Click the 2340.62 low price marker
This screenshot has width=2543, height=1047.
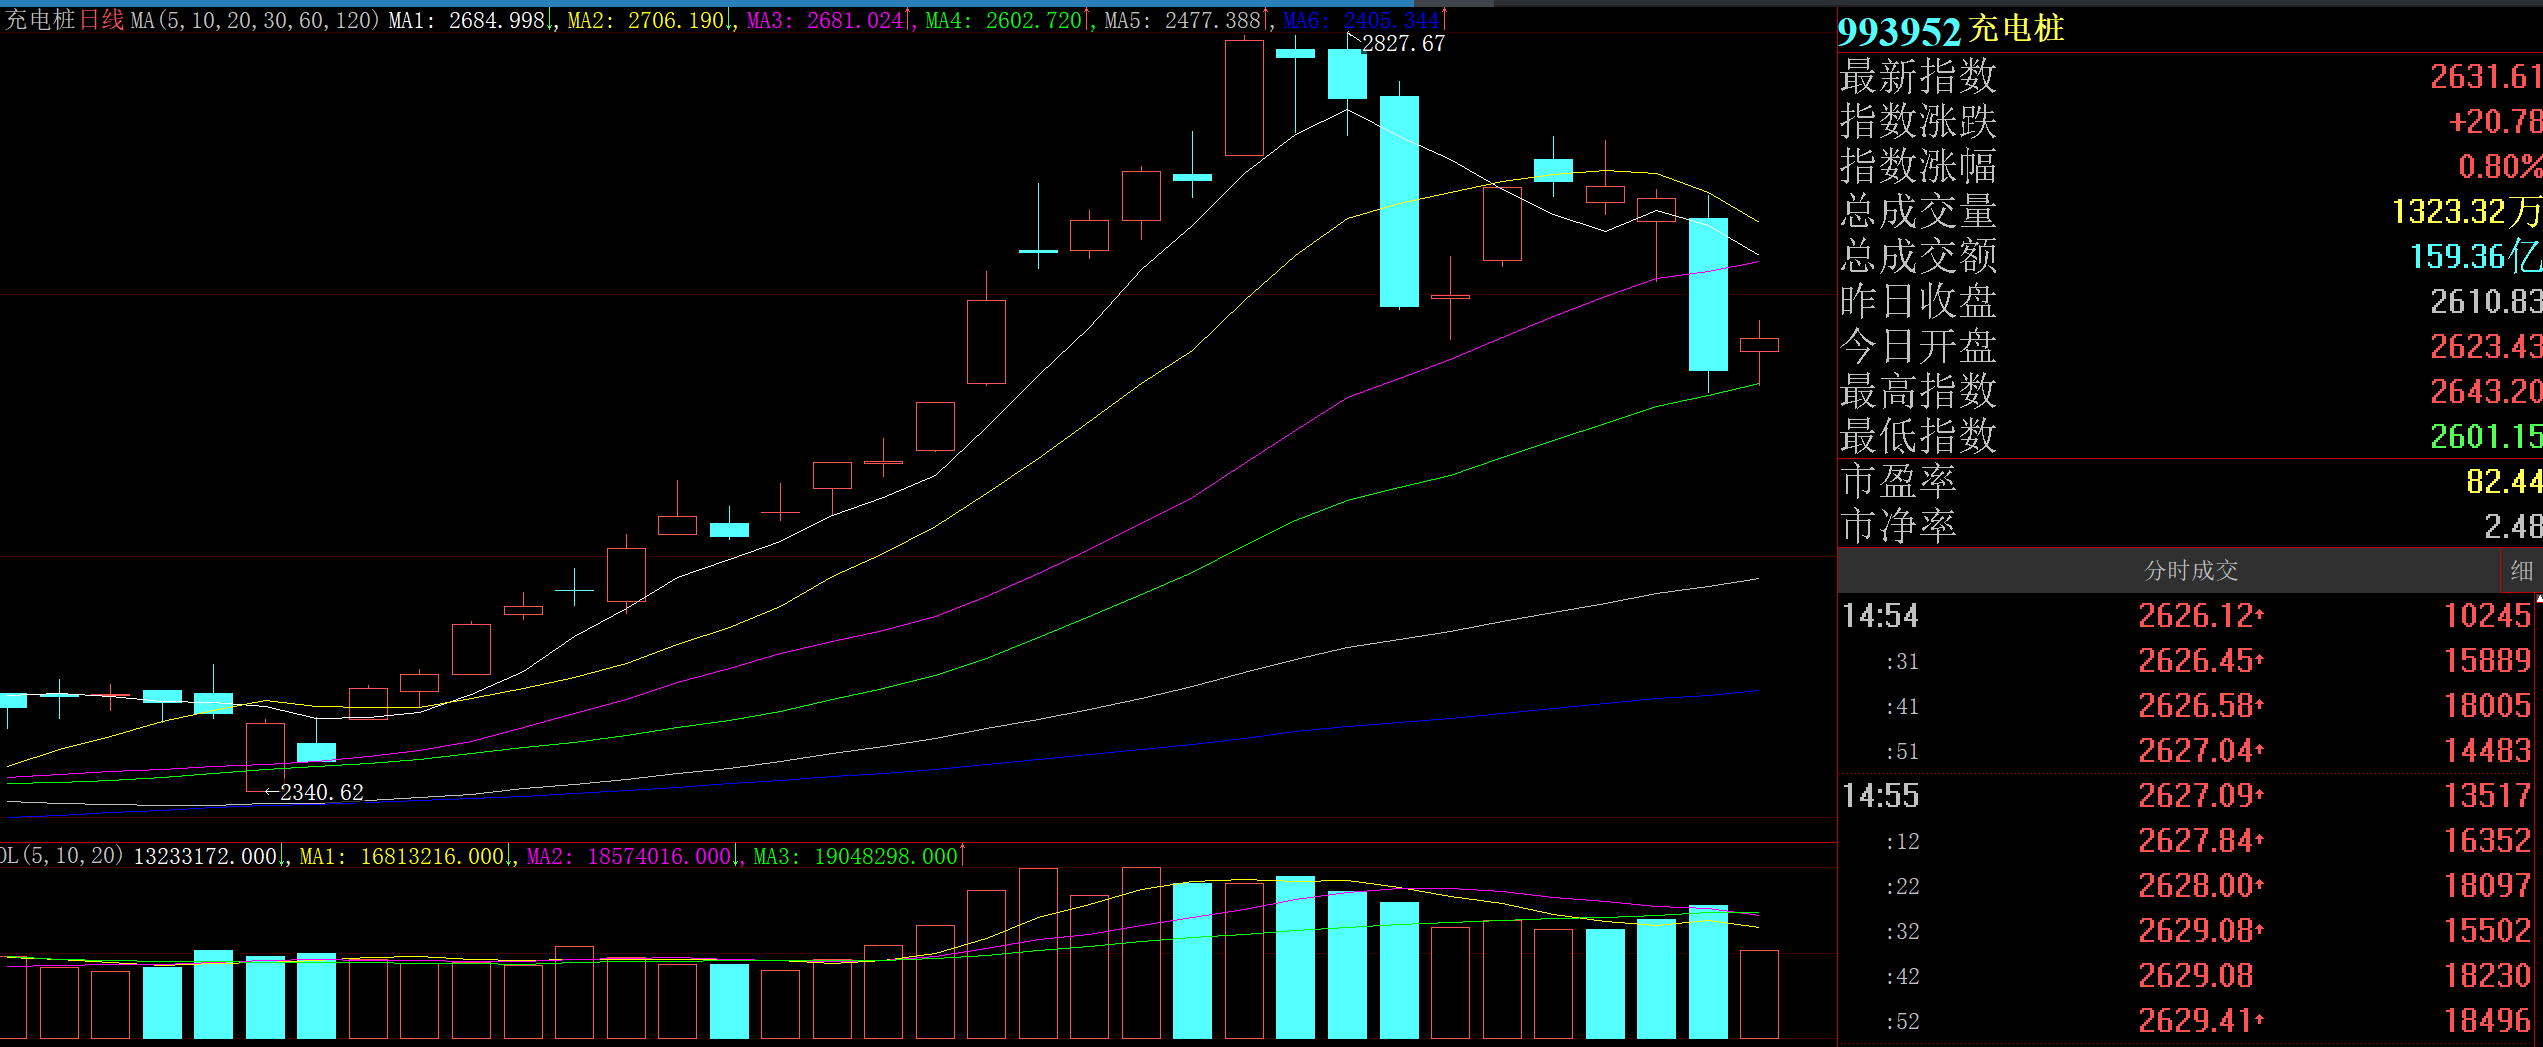[x=321, y=793]
